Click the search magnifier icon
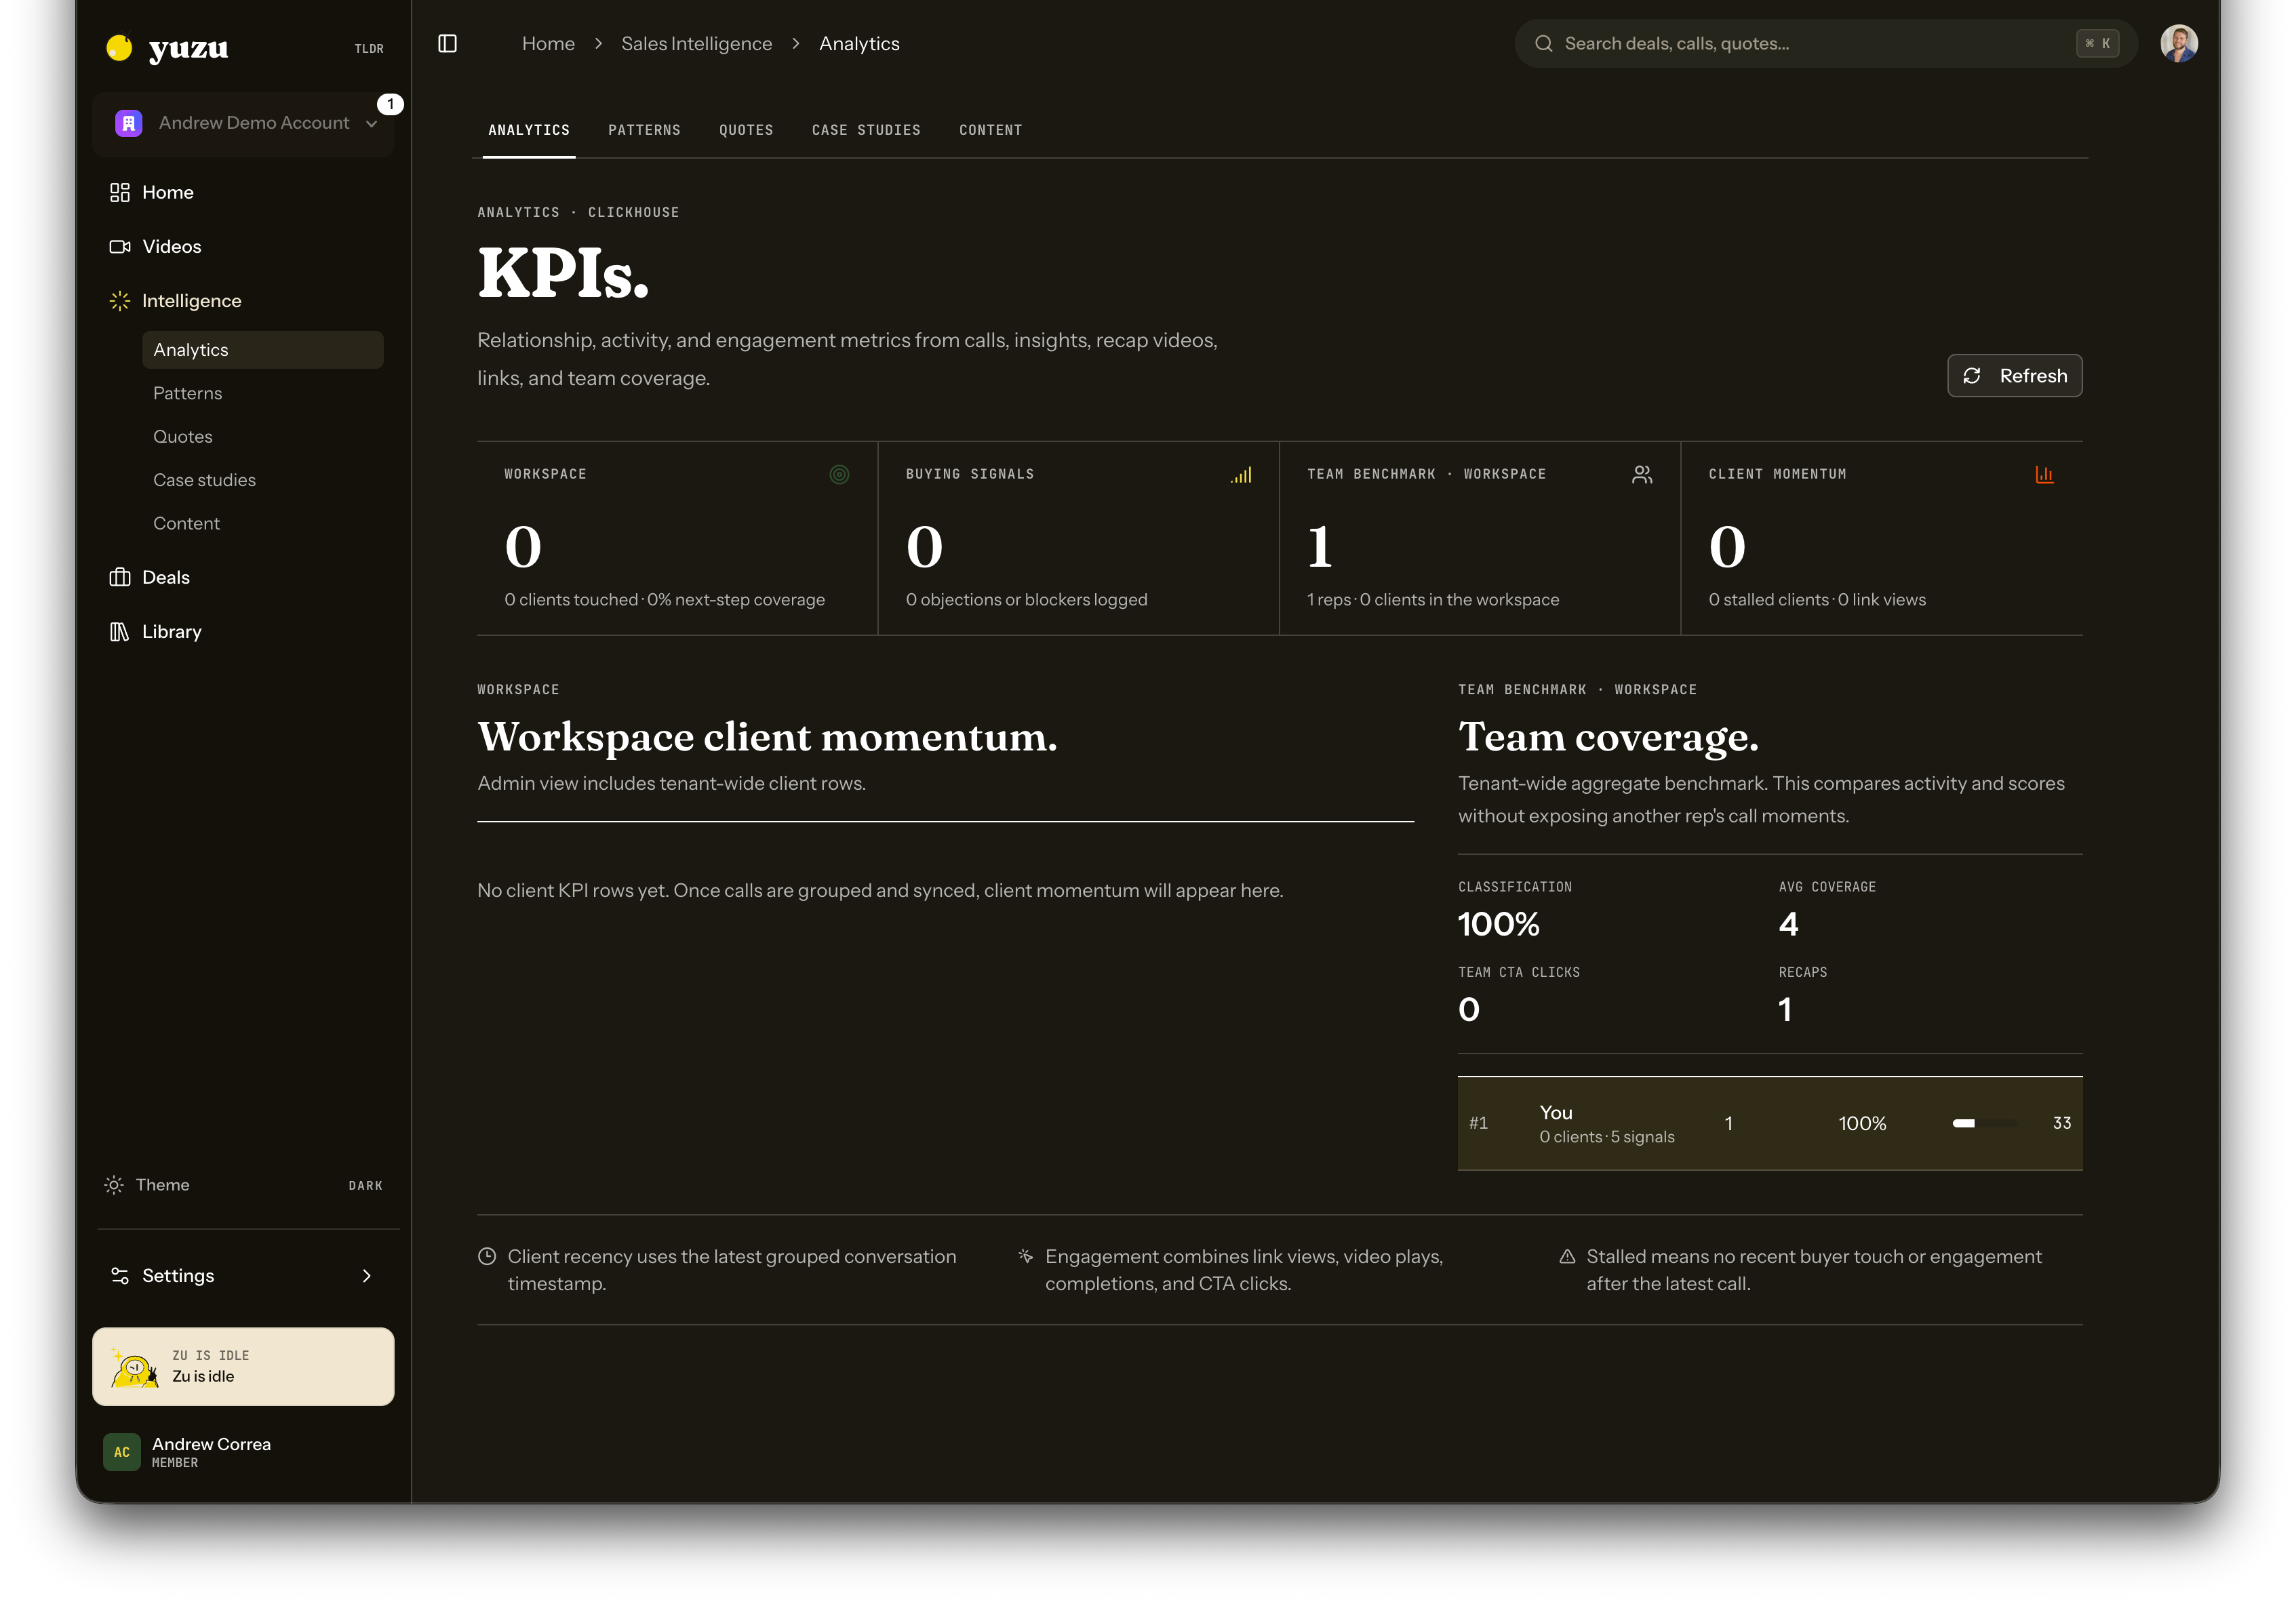This screenshot has height=1604, width=2296. point(1543,43)
